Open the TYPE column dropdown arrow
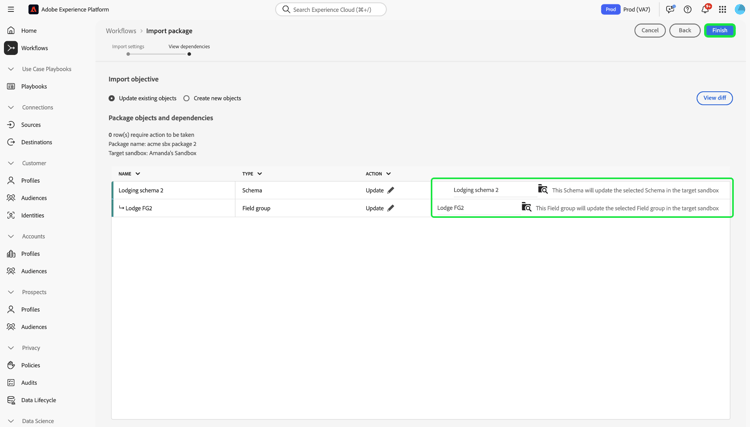The image size is (750, 427). click(260, 174)
